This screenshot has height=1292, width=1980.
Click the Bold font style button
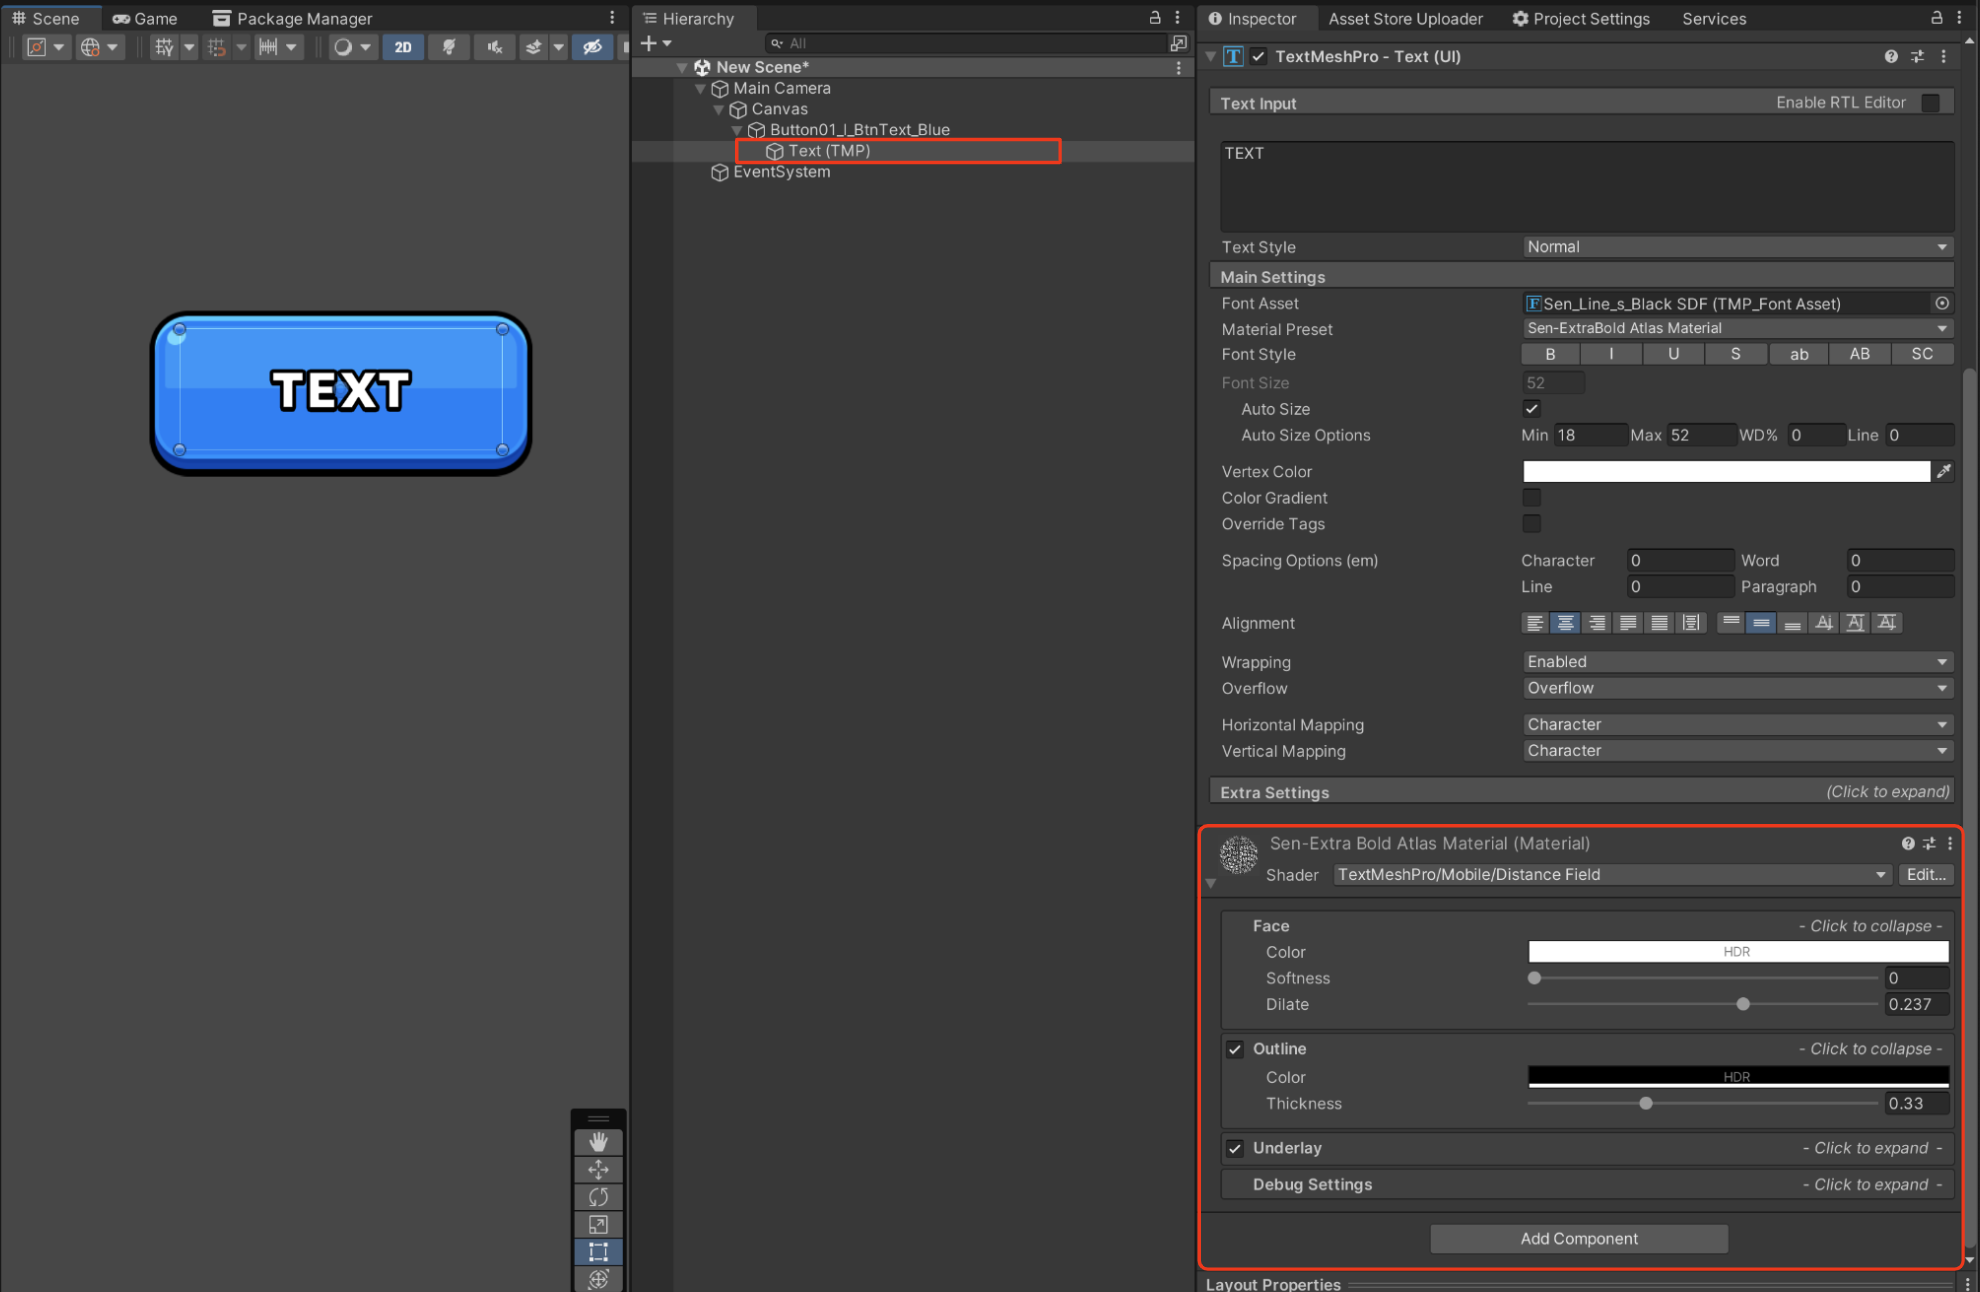[1550, 354]
